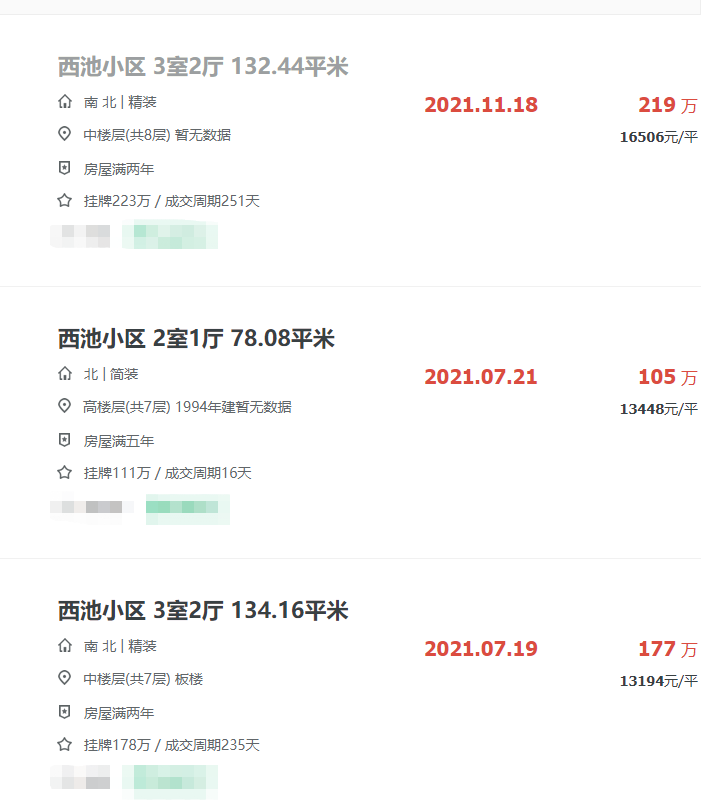Click star icon next to 挂牌178万
Screen dimensions: 725x807
(64, 744)
